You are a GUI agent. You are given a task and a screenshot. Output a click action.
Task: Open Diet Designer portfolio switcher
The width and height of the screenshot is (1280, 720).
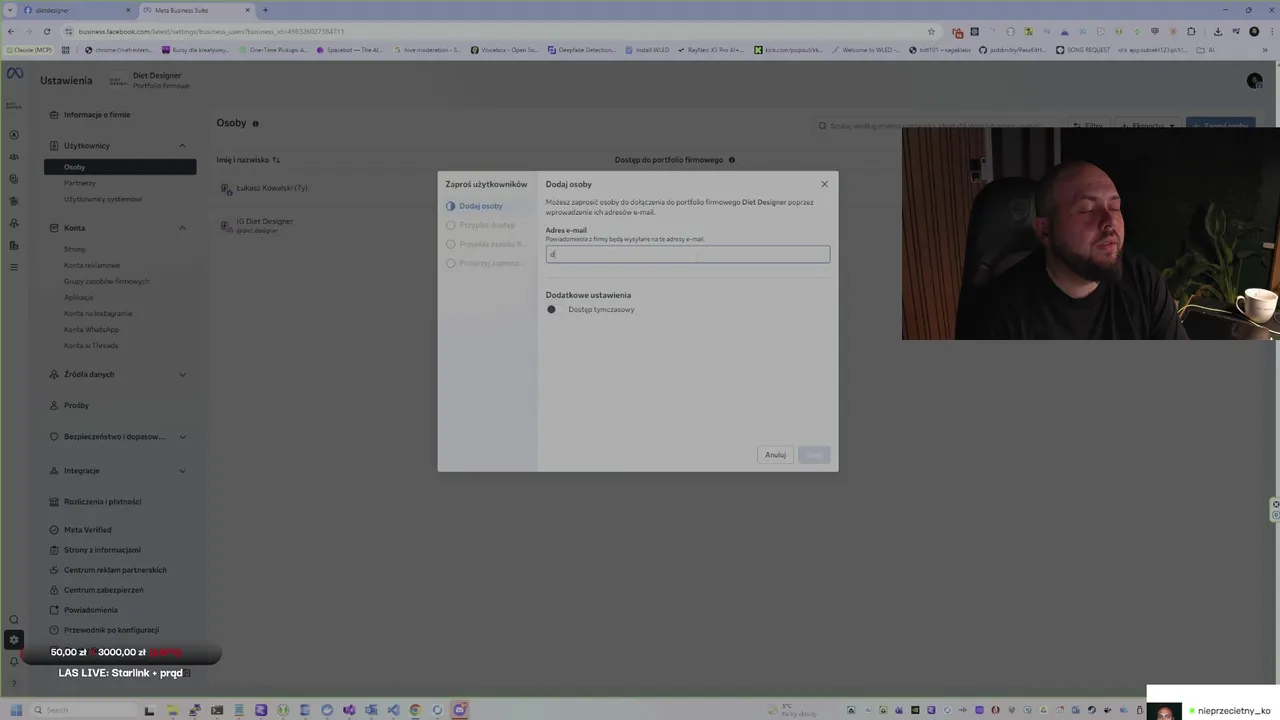point(150,80)
